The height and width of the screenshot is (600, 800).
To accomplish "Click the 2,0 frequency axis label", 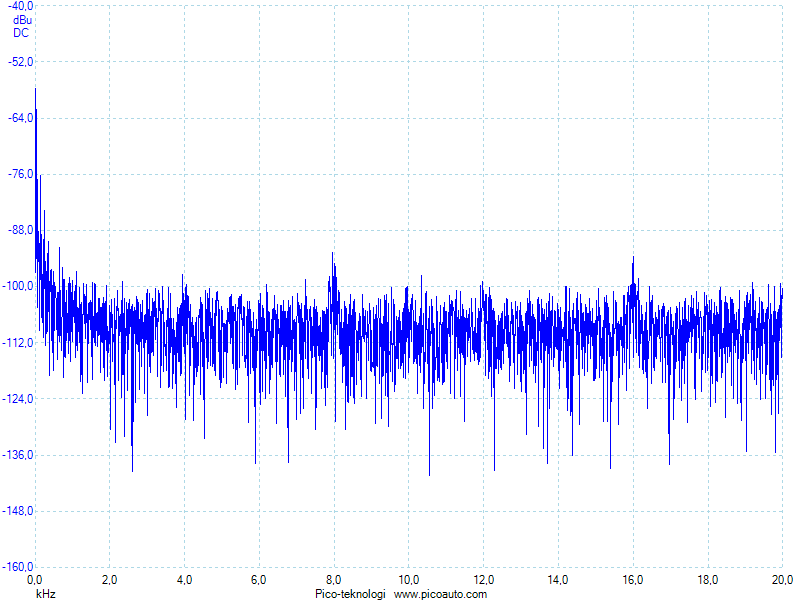I will click(x=109, y=580).
